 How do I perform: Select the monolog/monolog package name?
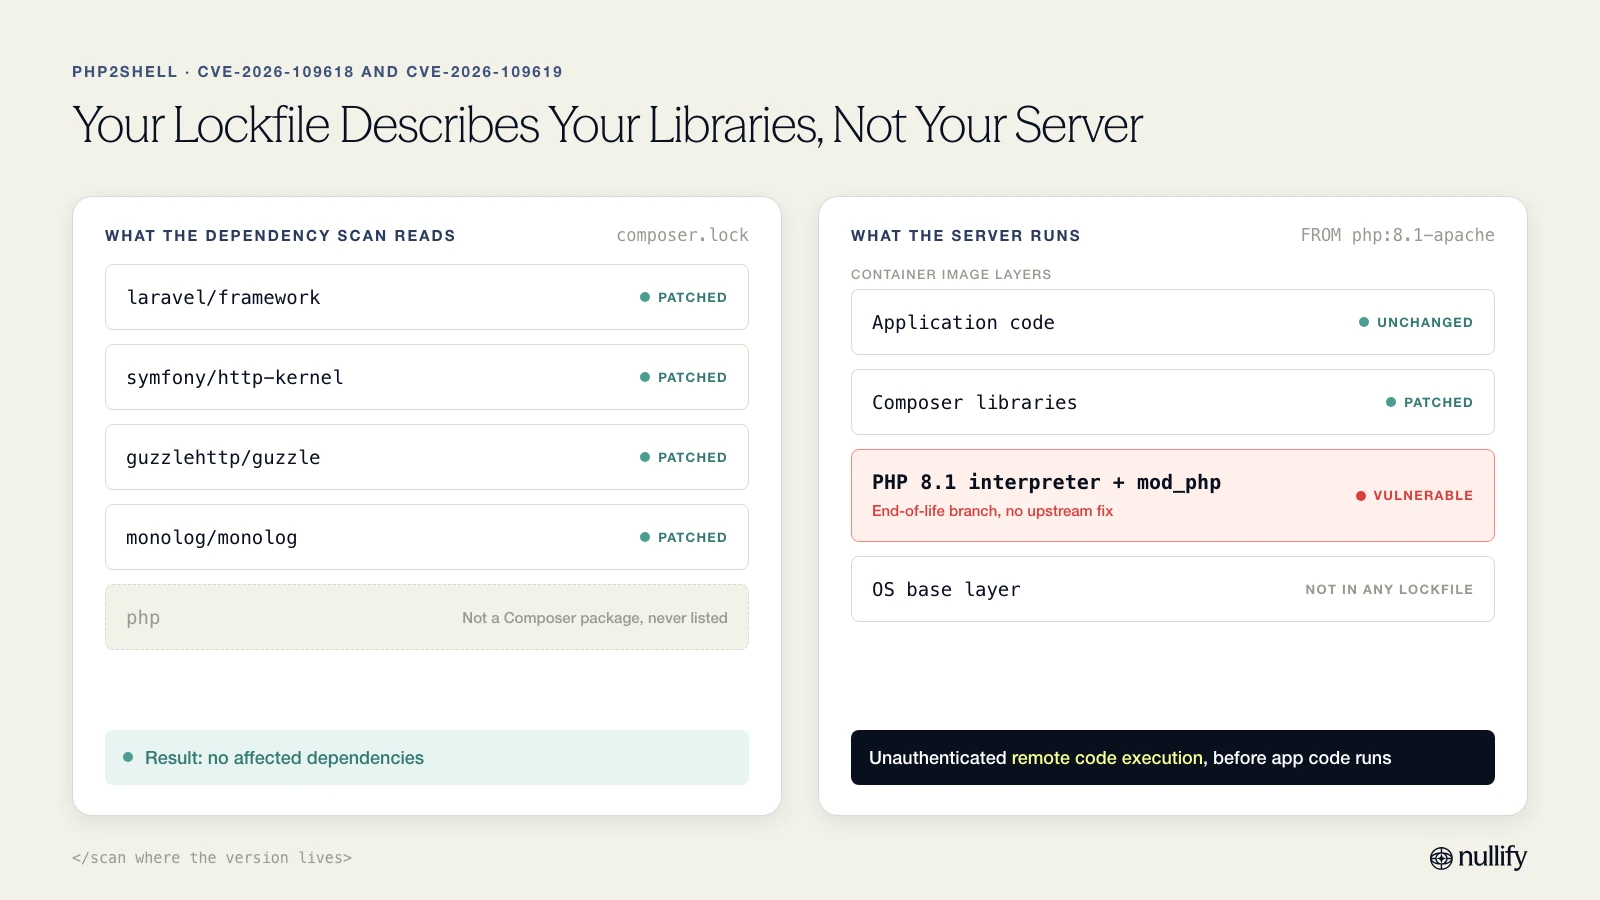(x=212, y=537)
